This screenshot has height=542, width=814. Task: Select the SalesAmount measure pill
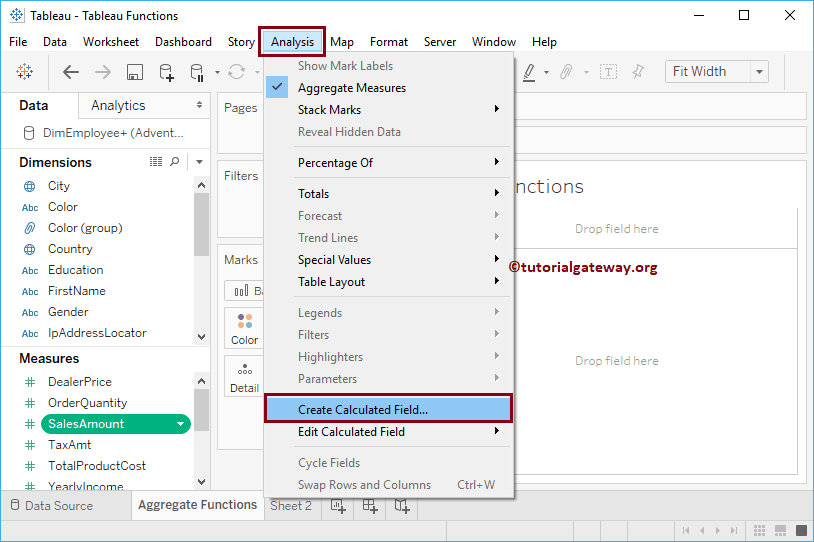click(116, 424)
